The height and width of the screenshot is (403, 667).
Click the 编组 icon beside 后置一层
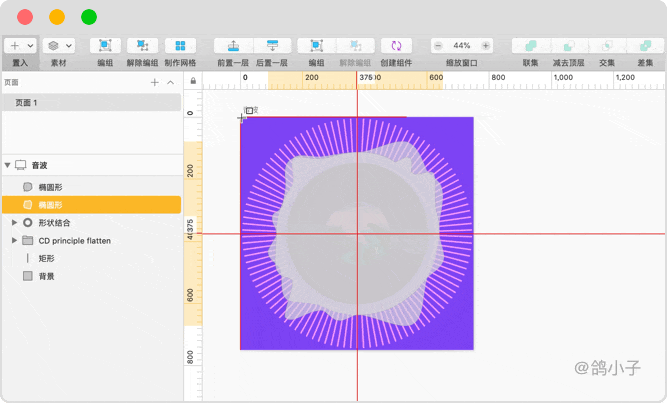tap(316, 46)
